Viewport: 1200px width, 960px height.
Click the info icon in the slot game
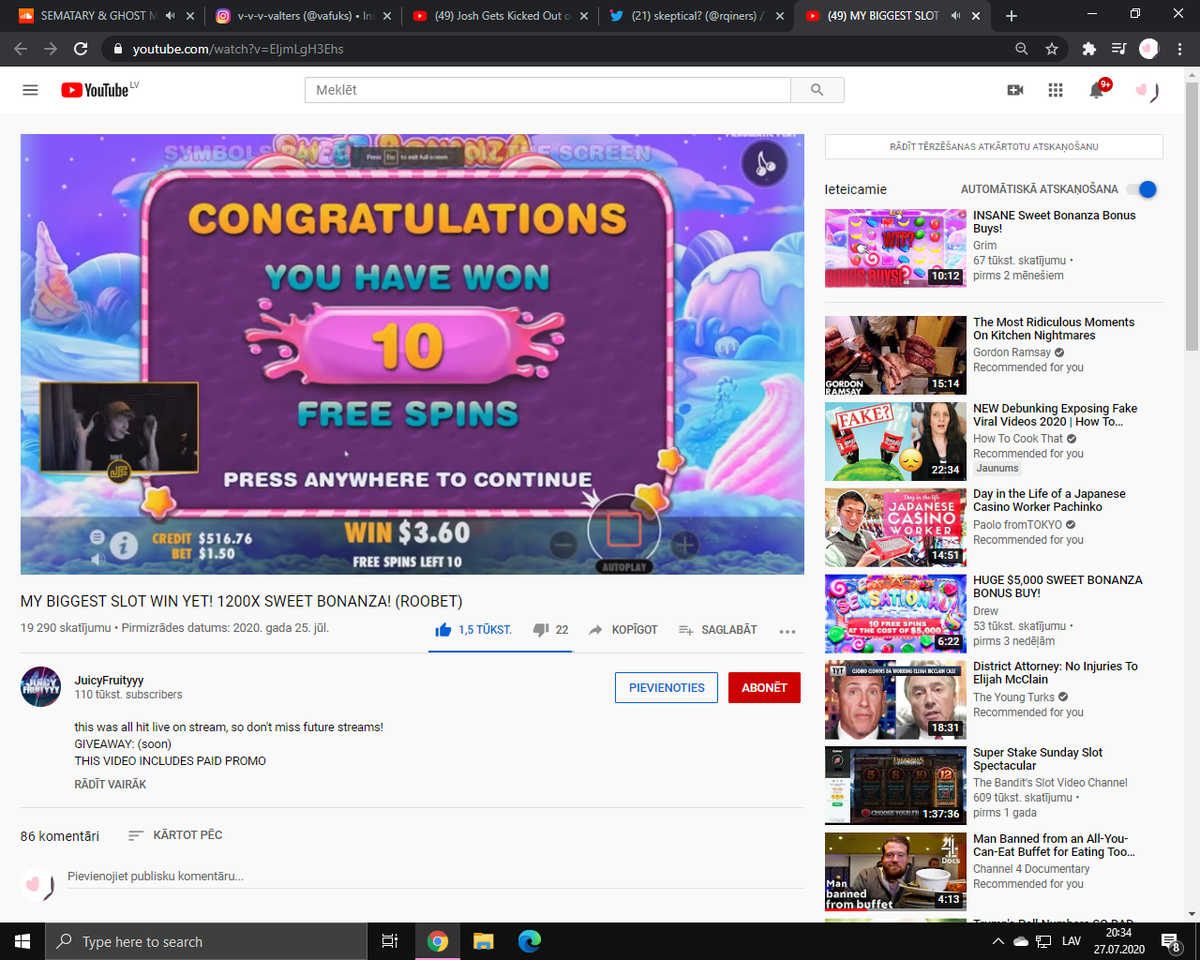(123, 545)
